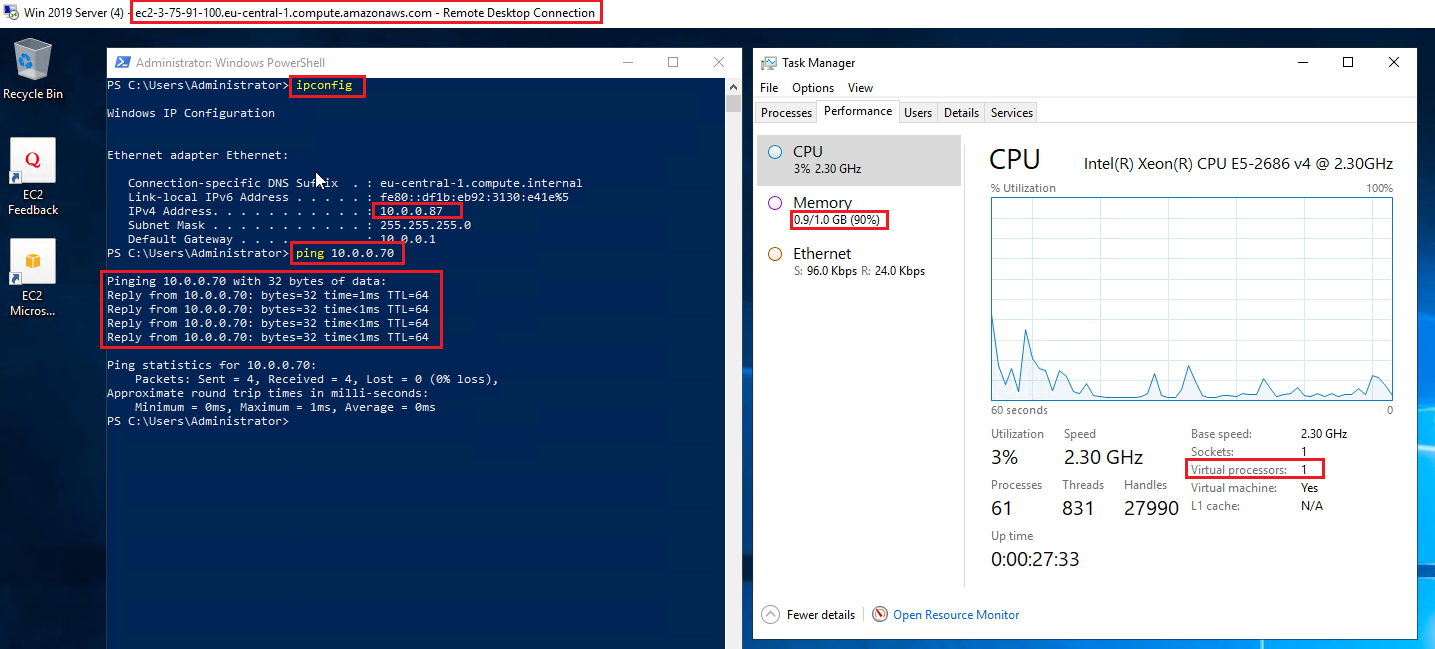Click the Memory '0.9/1.0 GB (90%)' text

[x=836, y=220]
